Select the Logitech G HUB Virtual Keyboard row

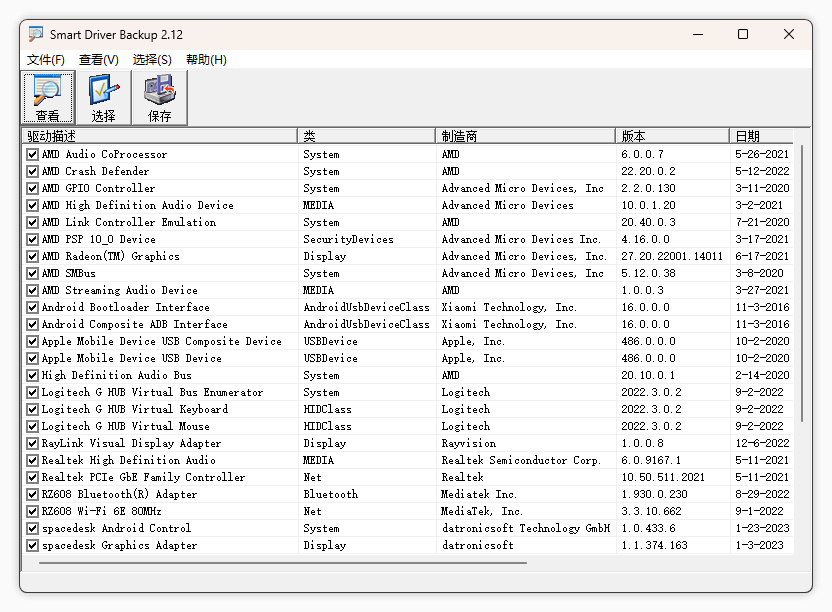(x=134, y=410)
